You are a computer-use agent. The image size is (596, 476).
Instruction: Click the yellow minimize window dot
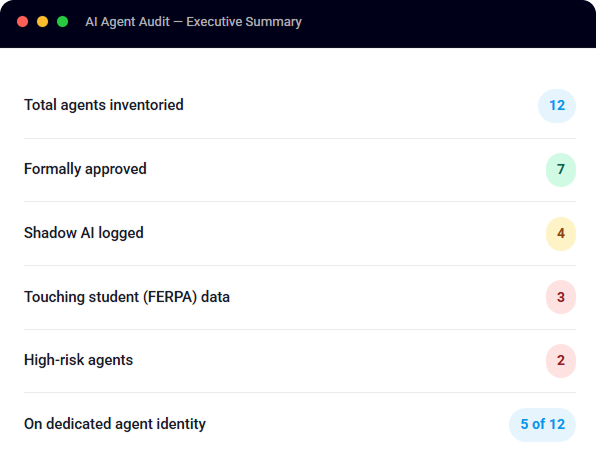tap(43, 22)
